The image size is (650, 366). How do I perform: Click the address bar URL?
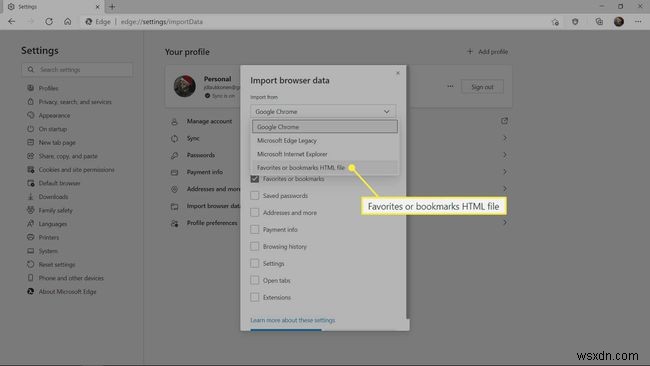coord(162,22)
